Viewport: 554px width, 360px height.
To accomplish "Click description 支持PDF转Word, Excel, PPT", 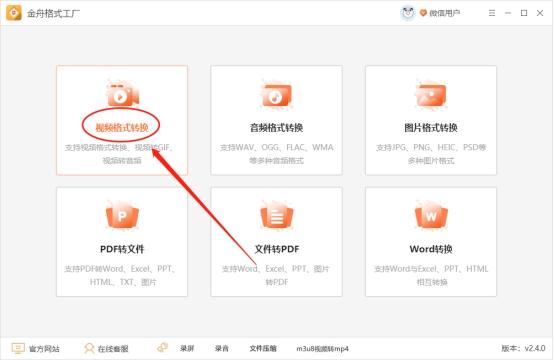I will [x=120, y=275].
